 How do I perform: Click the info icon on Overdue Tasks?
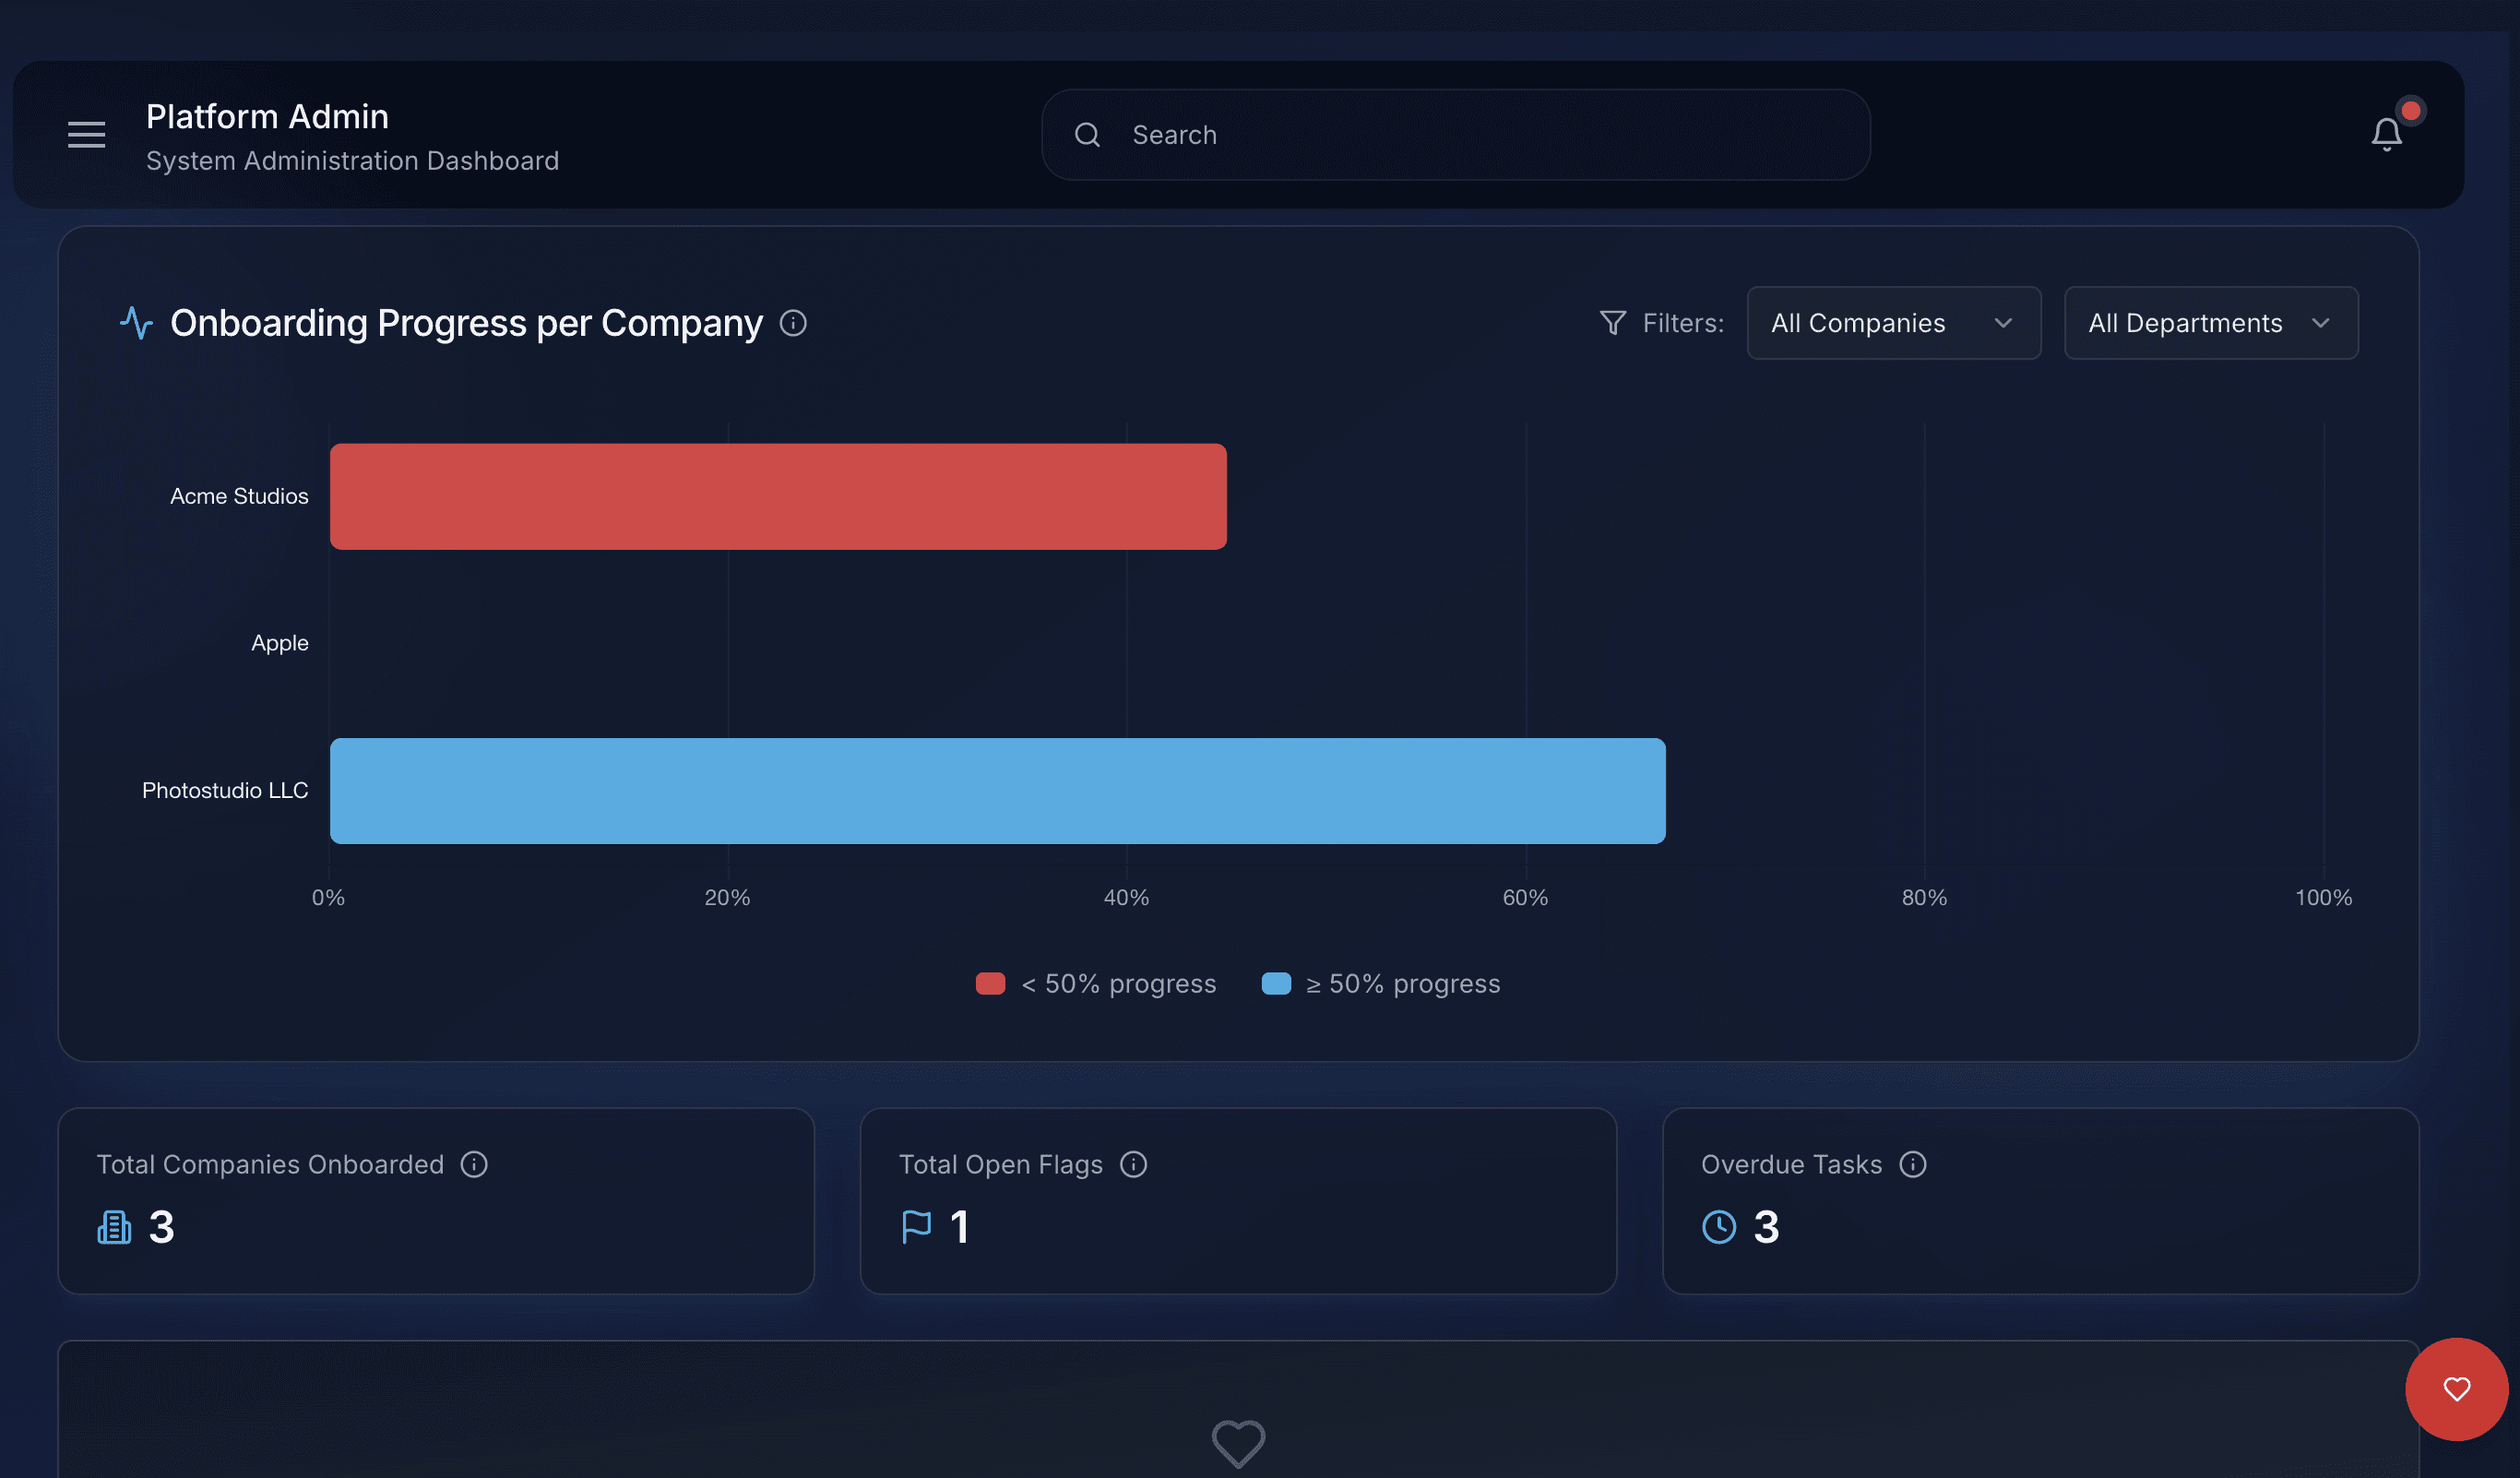pyautogui.click(x=1915, y=1164)
